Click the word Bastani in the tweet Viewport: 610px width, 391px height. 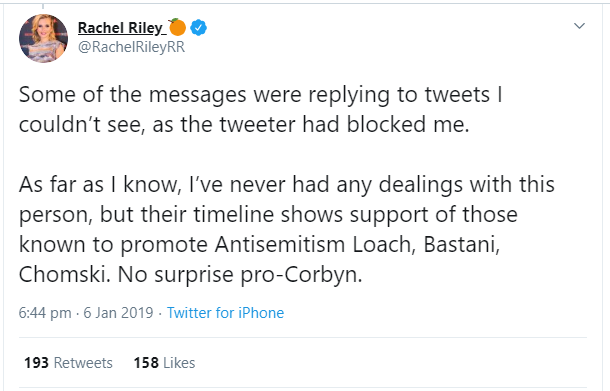click(x=462, y=244)
